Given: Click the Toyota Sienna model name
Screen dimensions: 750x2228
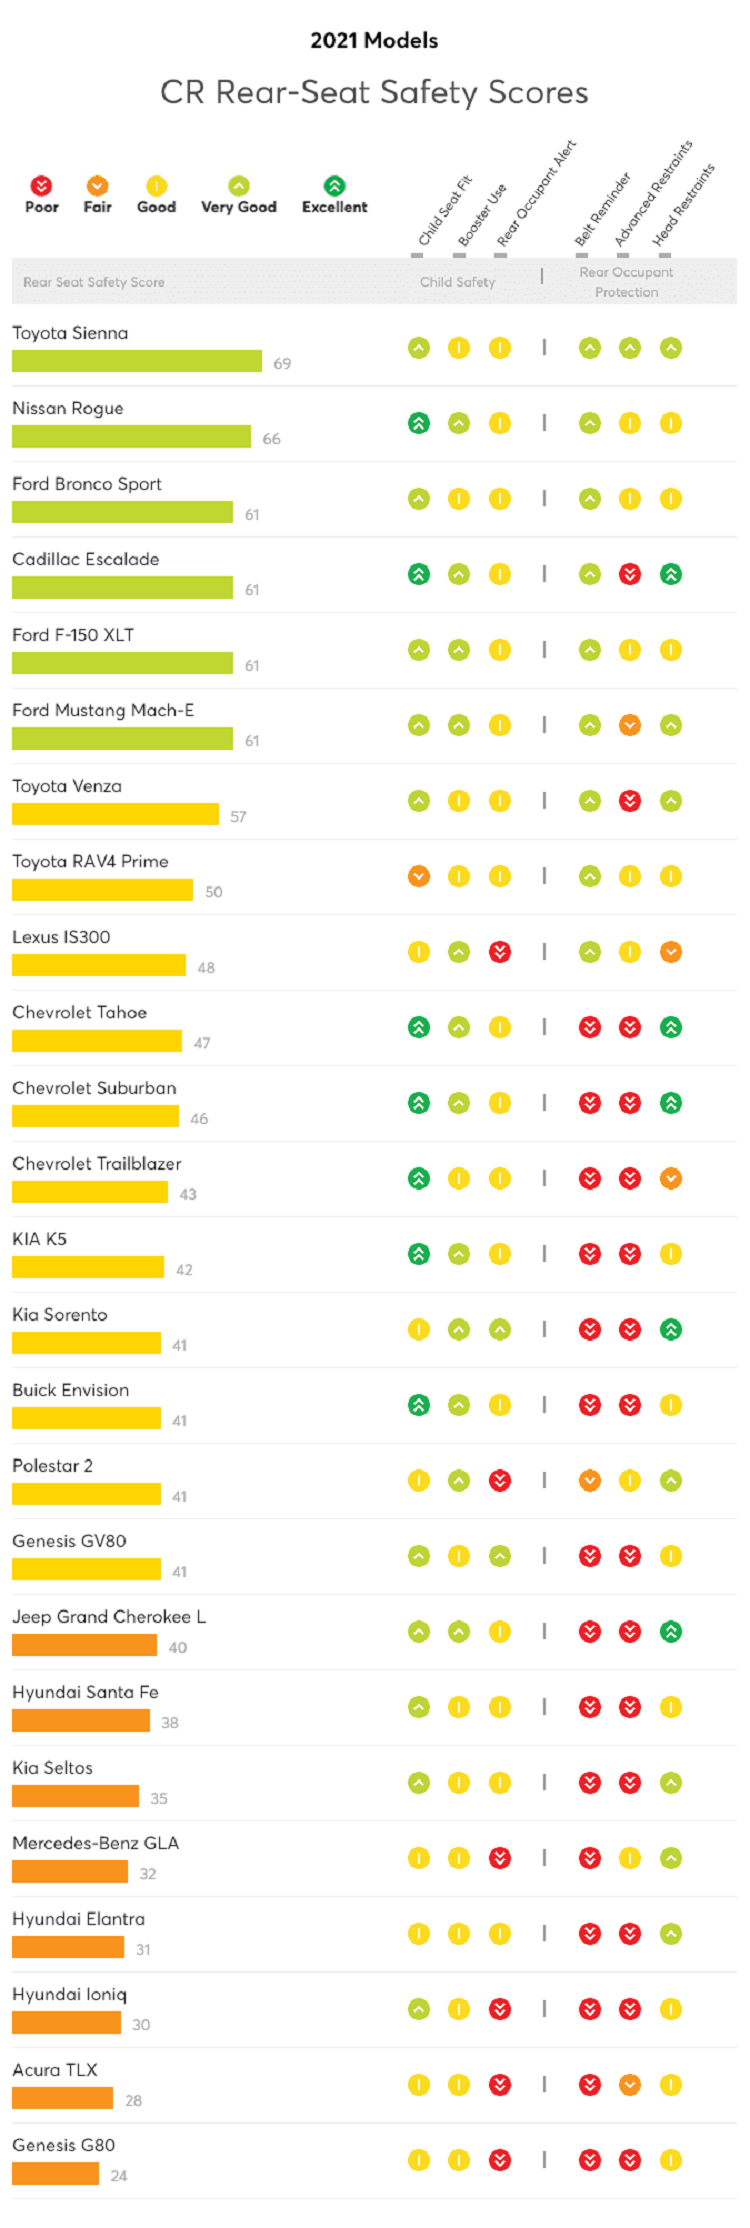Looking at the screenshot, I should click(x=70, y=333).
